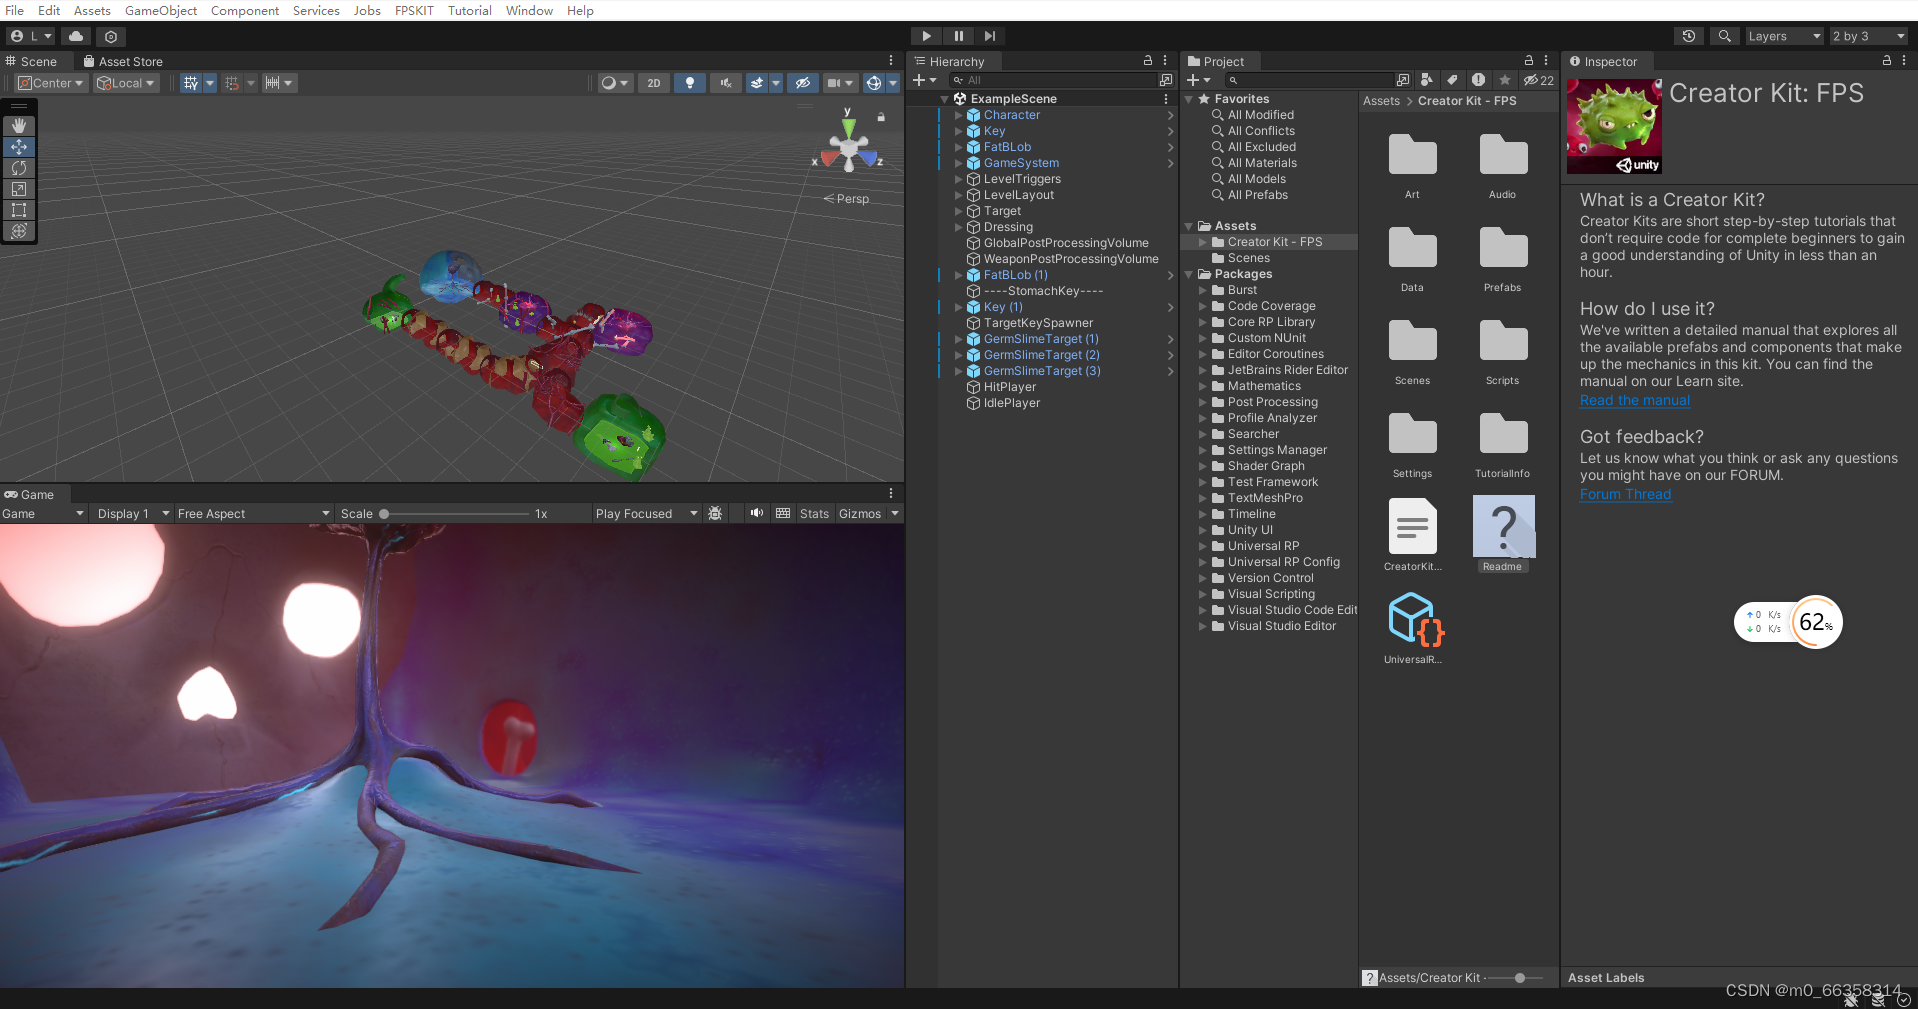Screen dimensions: 1918x1009
Task: Toggle Game view shortcuts keyboard icon
Action: (x=783, y=513)
